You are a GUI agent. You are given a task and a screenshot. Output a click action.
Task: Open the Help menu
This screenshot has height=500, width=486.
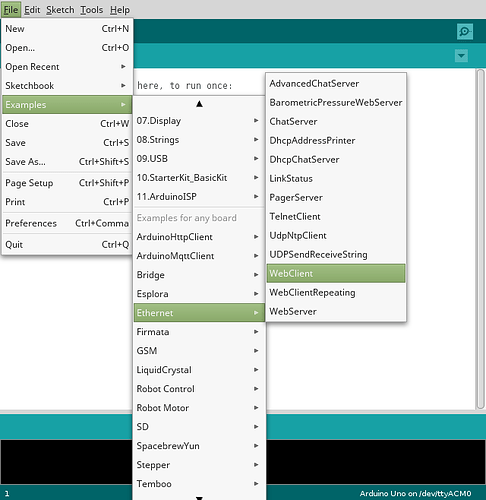pos(119,10)
